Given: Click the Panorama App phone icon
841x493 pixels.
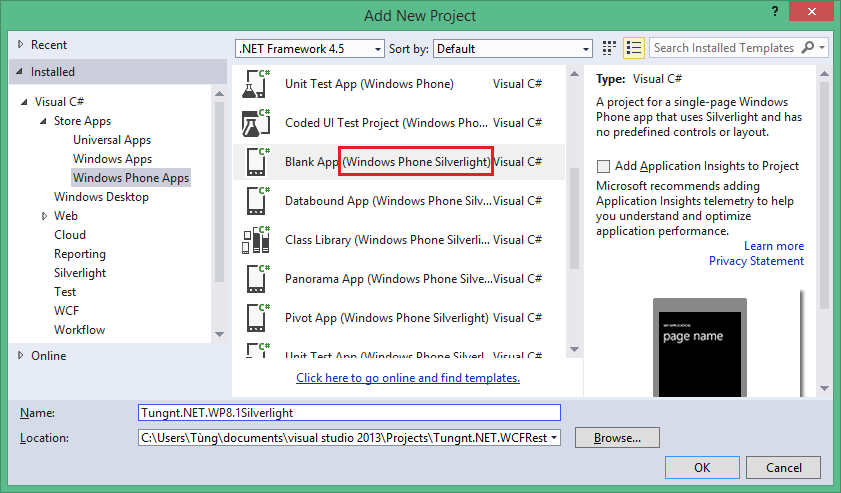Looking at the screenshot, I should [x=256, y=279].
